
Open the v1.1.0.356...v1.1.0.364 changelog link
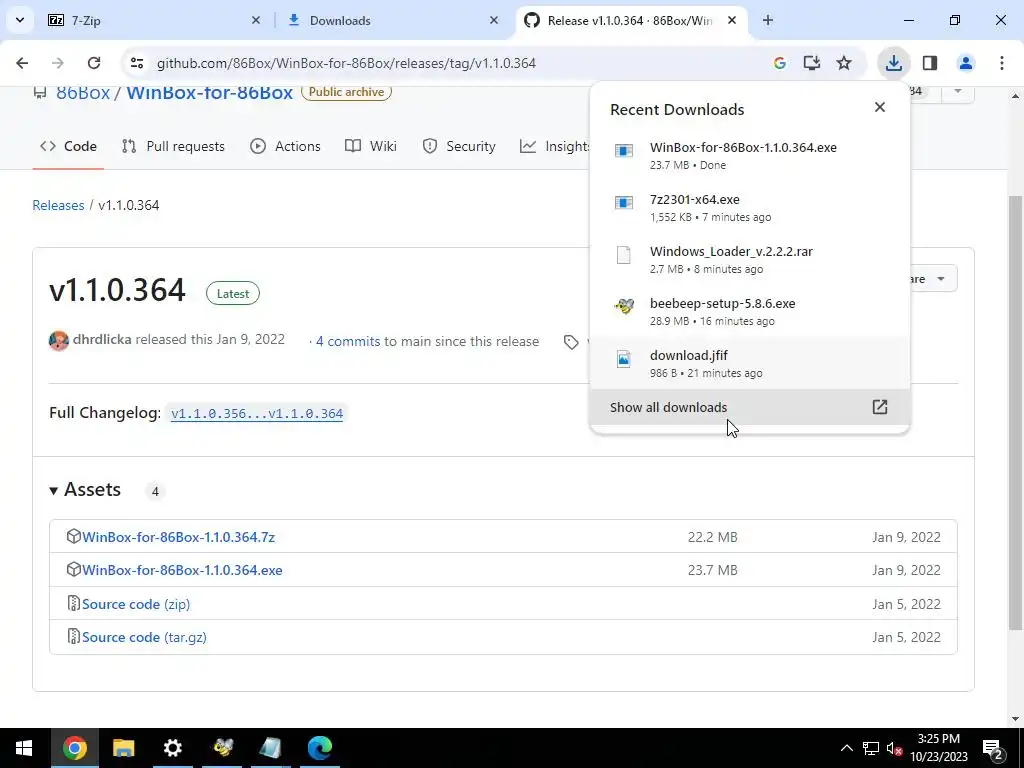point(257,413)
